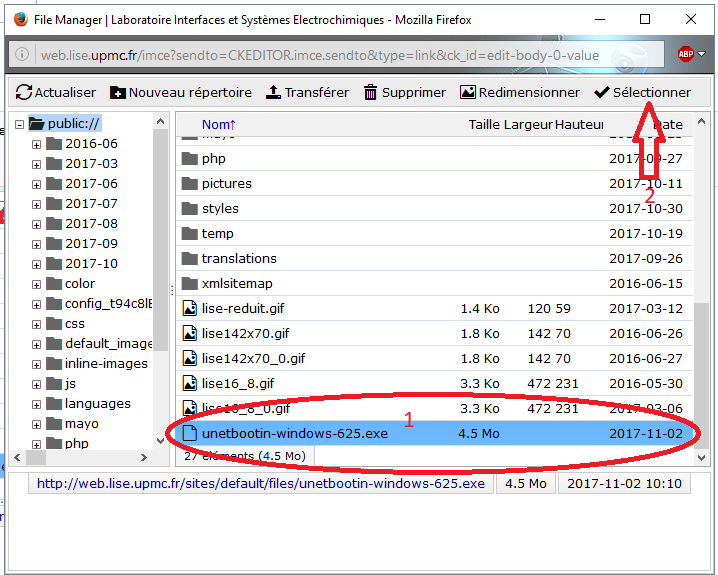718x575 pixels.
Task: Expand the languages folder node
Action: pos(36,405)
